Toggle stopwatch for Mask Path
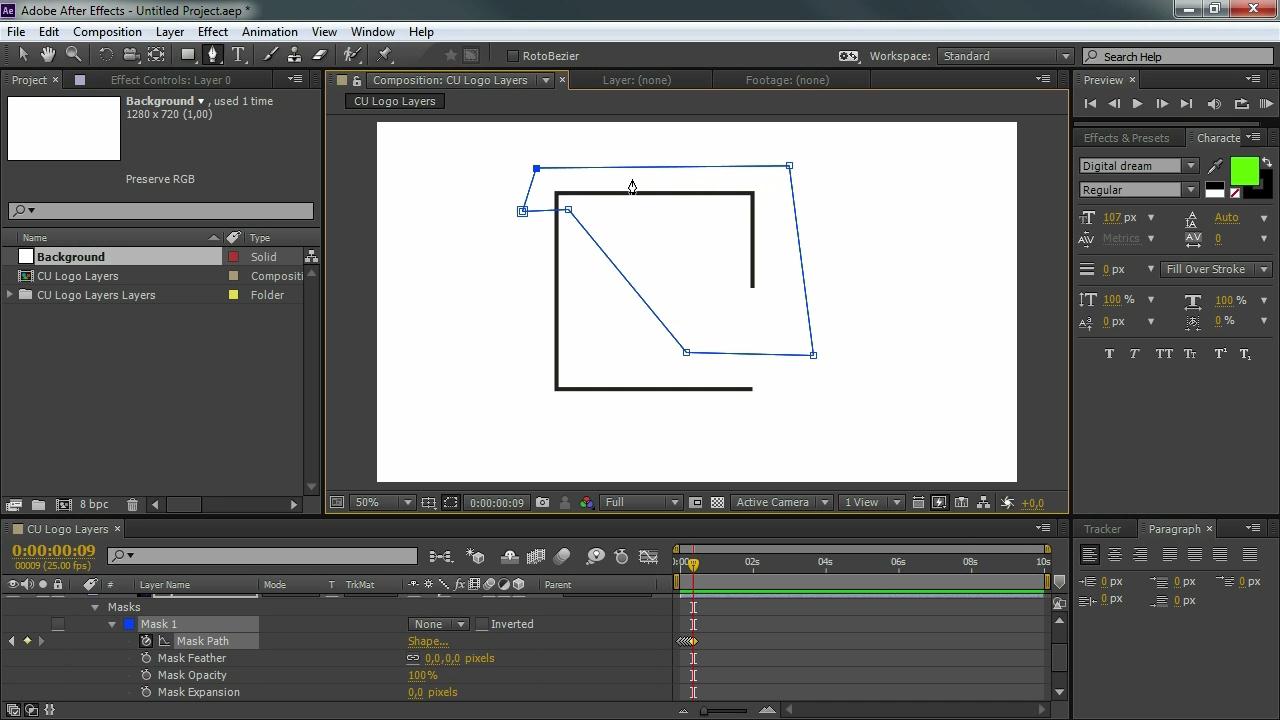 tap(146, 641)
